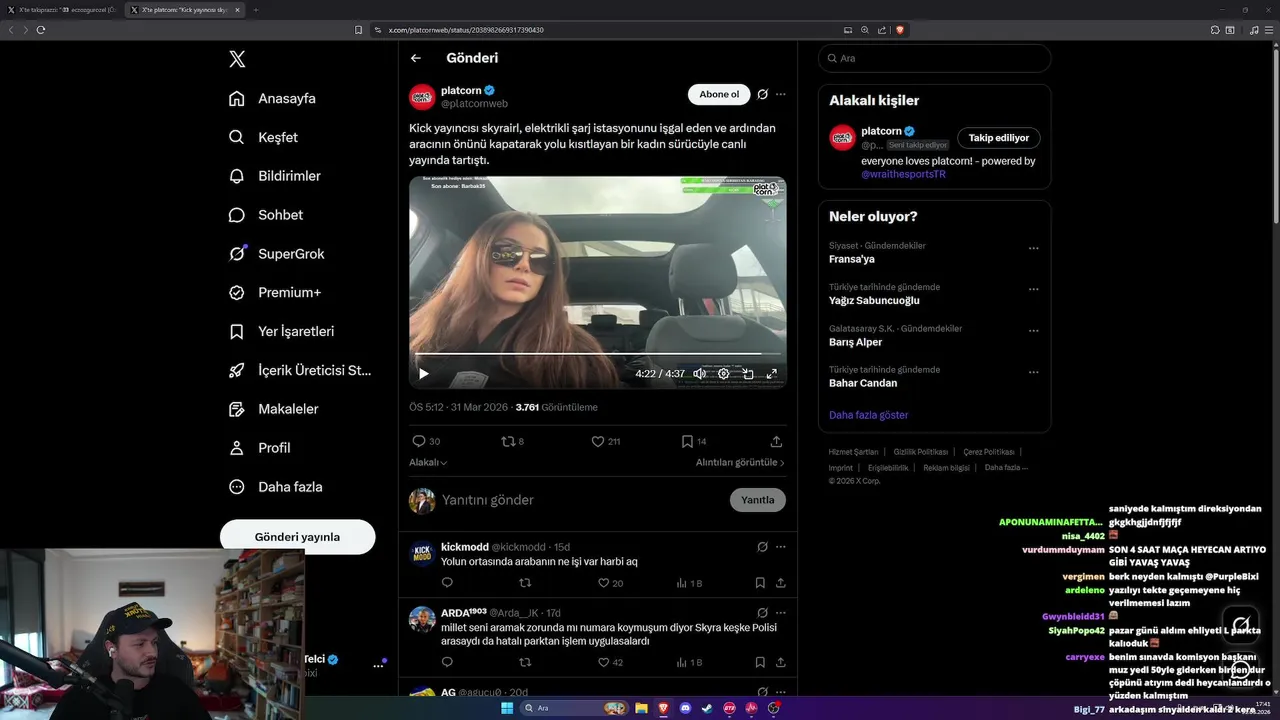Open Yer İşaretleri bookmarks

pyautogui.click(x=282, y=331)
